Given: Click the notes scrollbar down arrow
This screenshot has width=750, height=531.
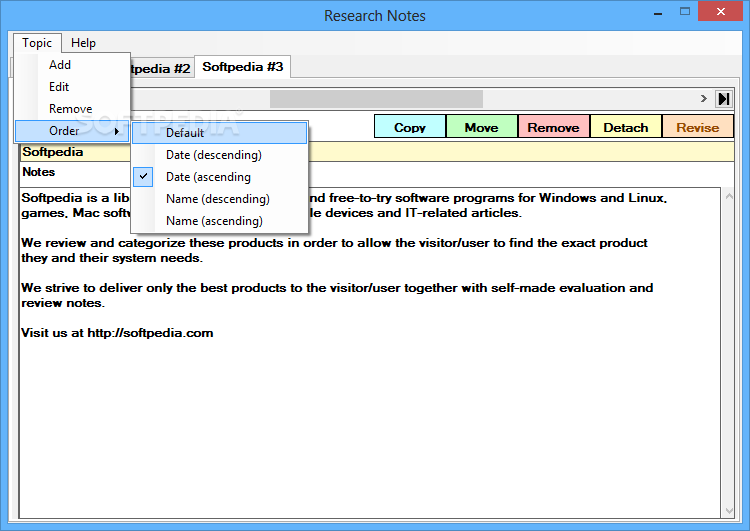Looking at the screenshot, I should [x=729, y=511].
